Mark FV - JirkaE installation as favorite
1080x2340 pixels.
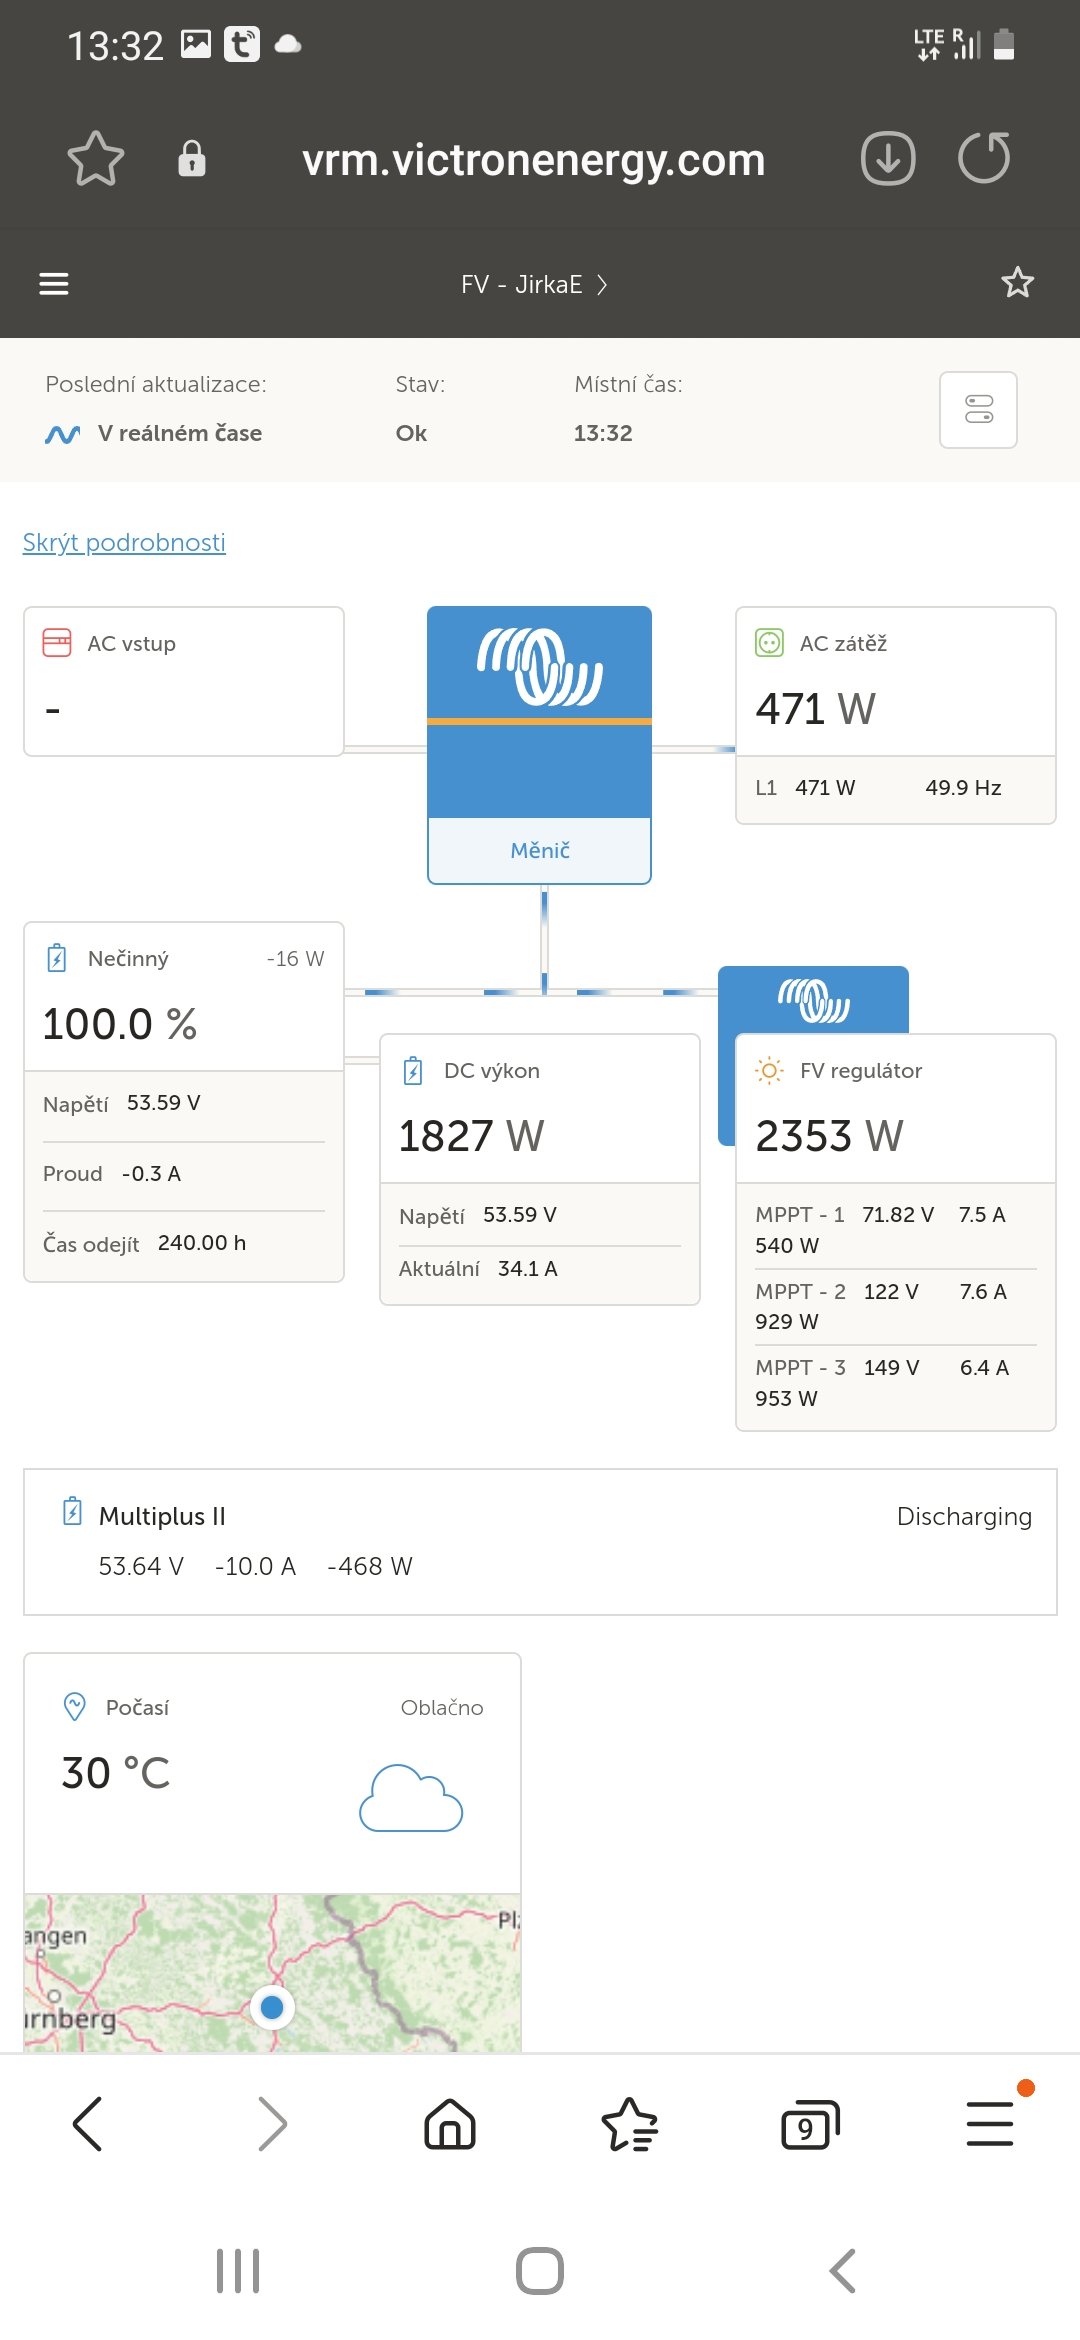[x=1017, y=283]
